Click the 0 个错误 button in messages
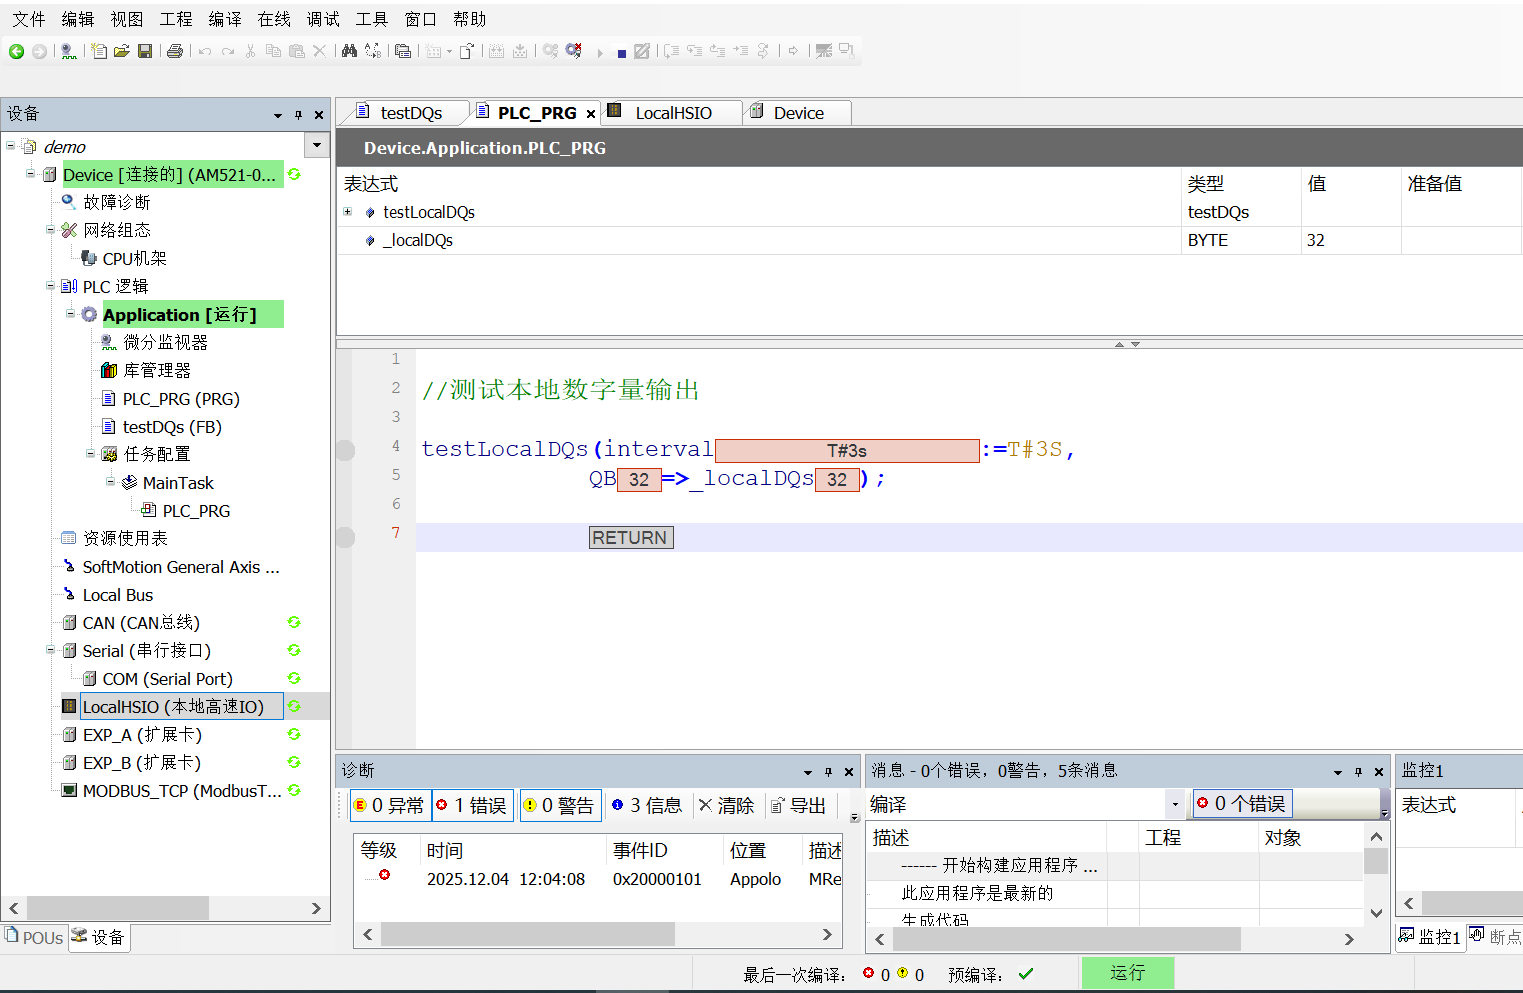The height and width of the screenshot is (993, 1523). point(1241,803)
